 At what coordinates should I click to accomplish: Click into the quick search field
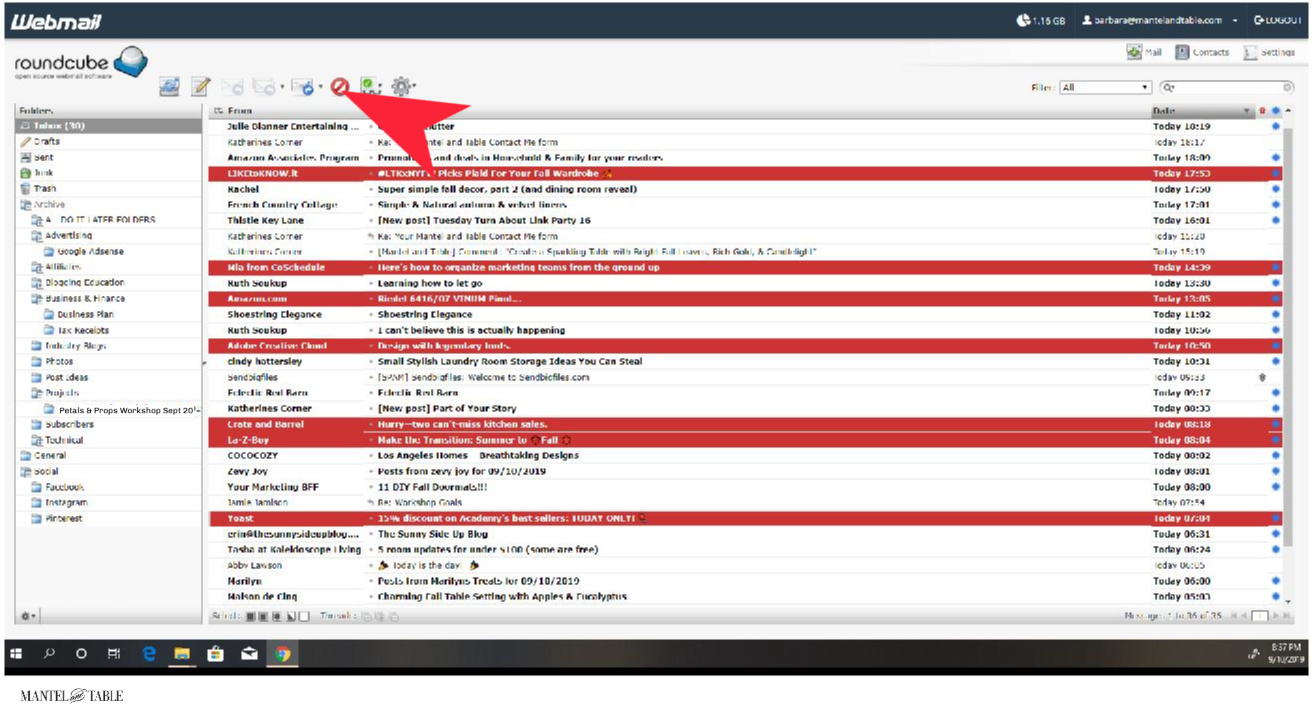coord(1229,88)
